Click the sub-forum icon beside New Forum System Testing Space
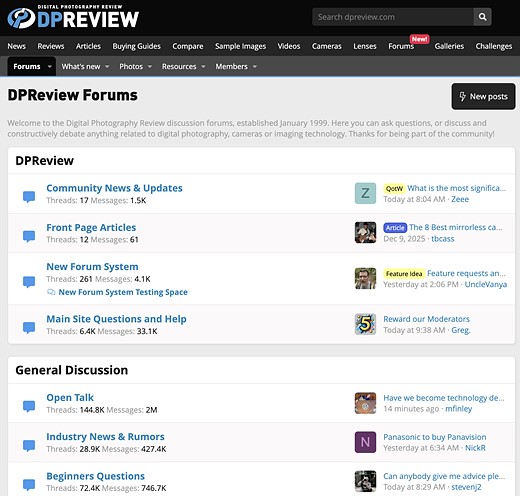This screenshot has height=496, width=520. pyautogui.click(x=51, y=292)
